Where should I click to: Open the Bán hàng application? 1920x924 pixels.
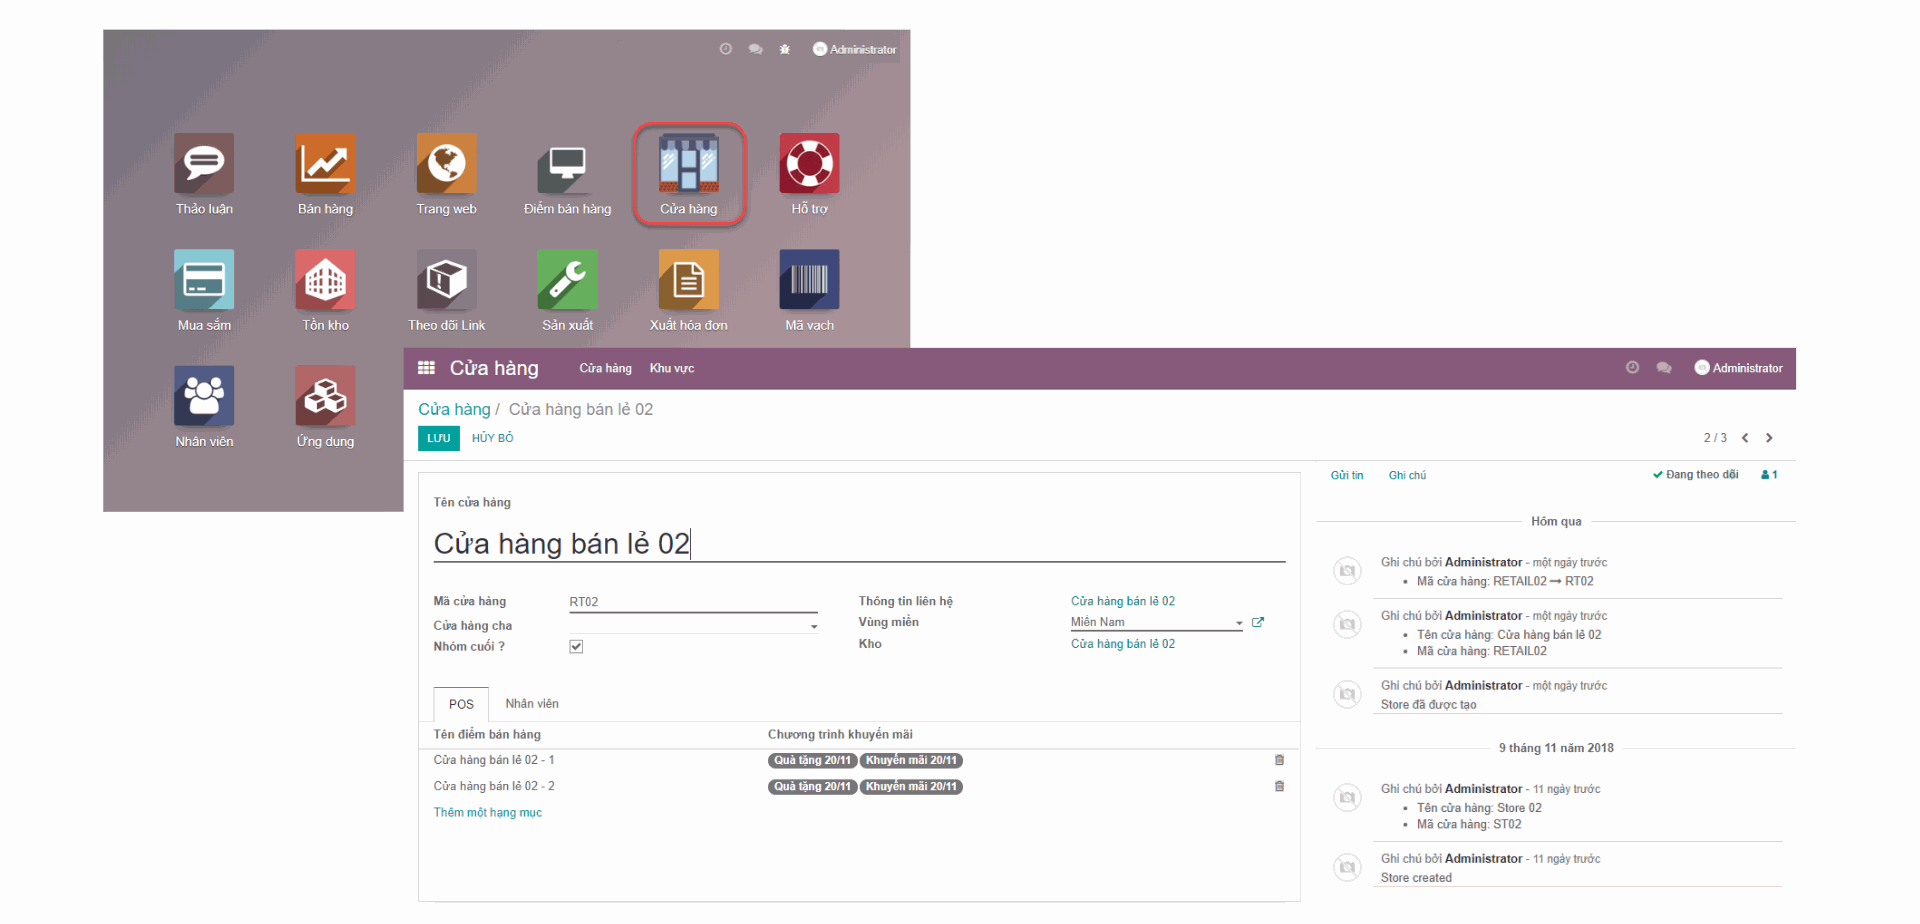tap(324, 163)
